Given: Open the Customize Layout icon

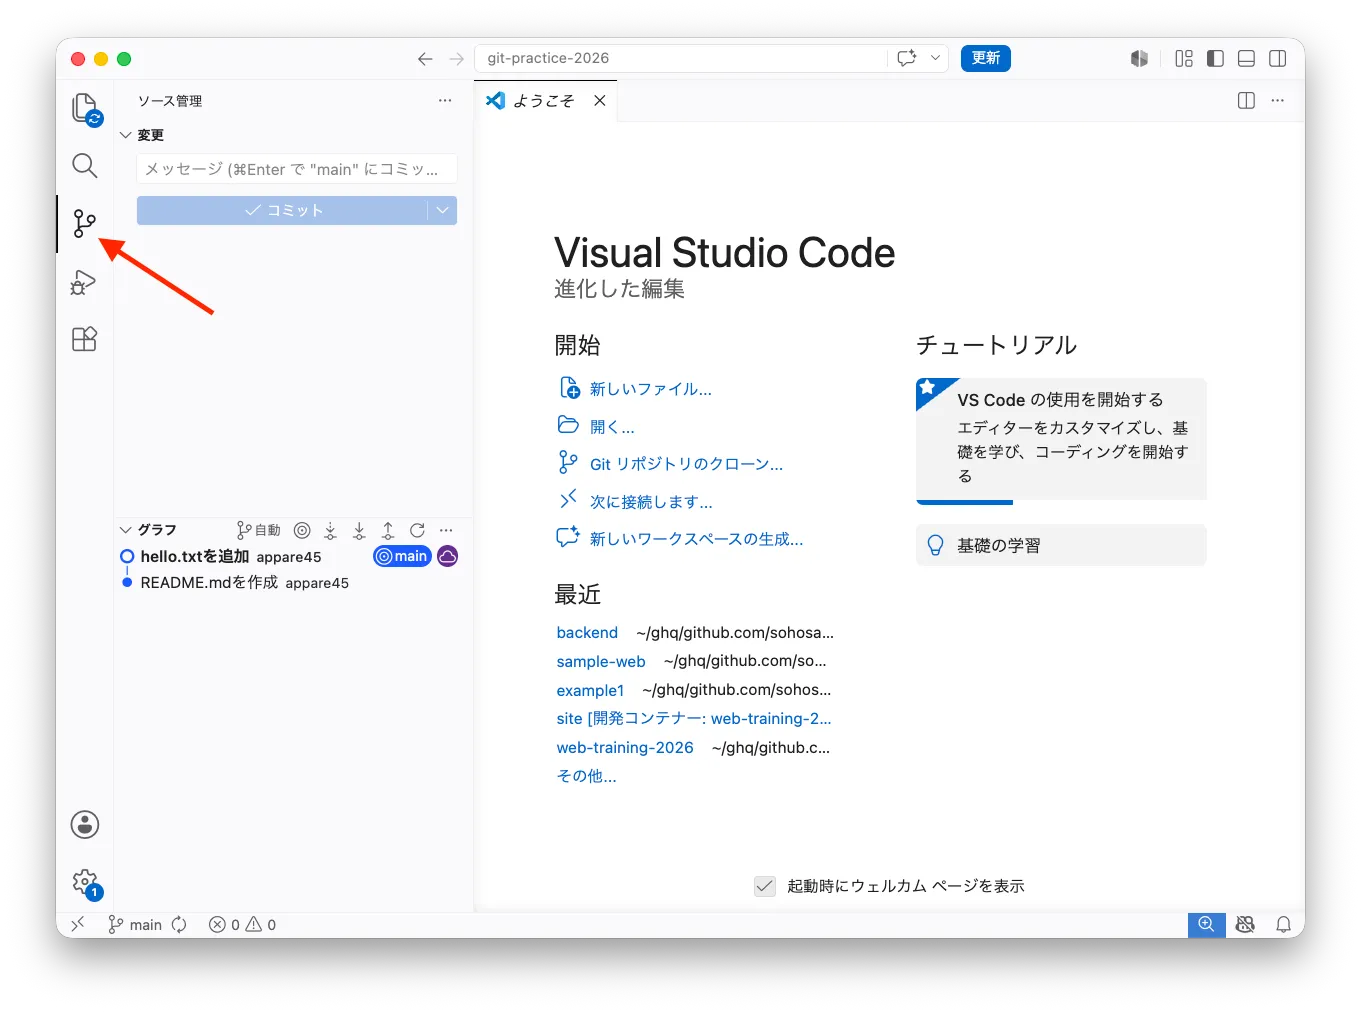Looking at the screenshot, I should click(x=1184, y=59).
